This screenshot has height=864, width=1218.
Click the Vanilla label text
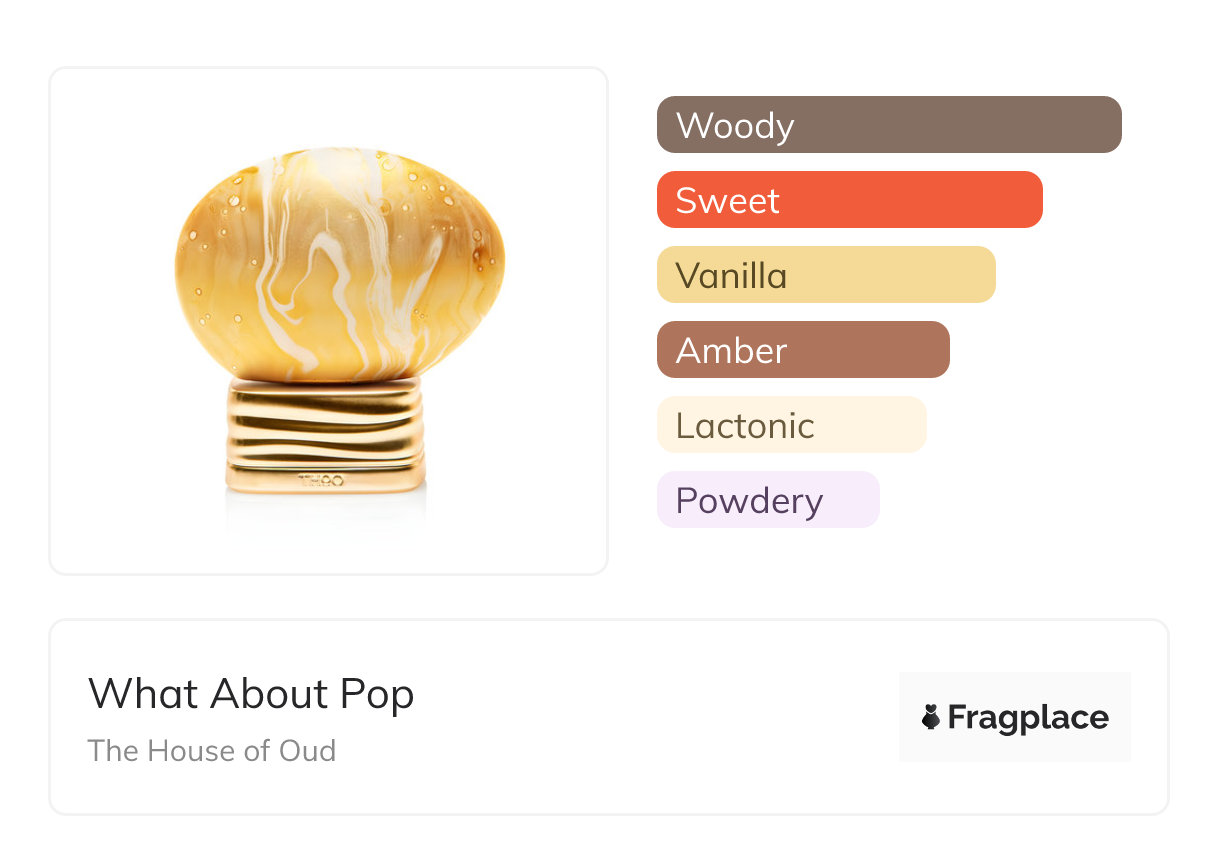click(x=731, y=276)
